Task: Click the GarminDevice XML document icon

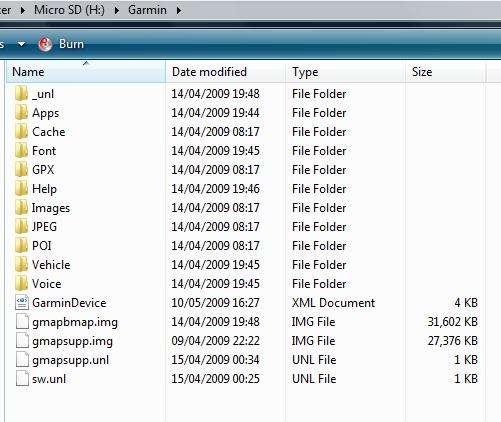Action: (22, 303)
